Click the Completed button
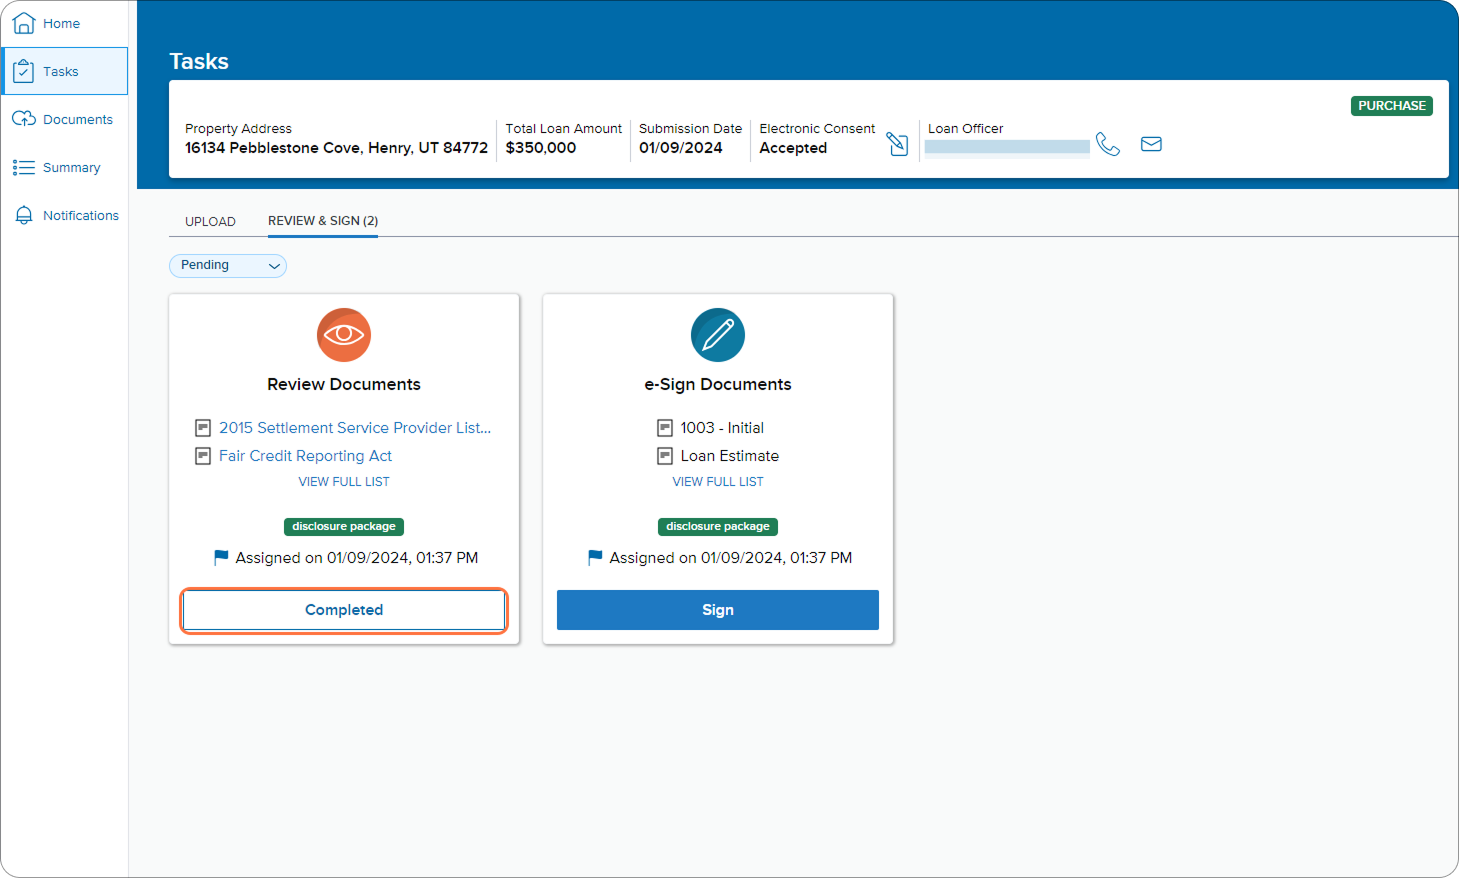This screenshot has height=878, width=1459. (x=344, y=610)
